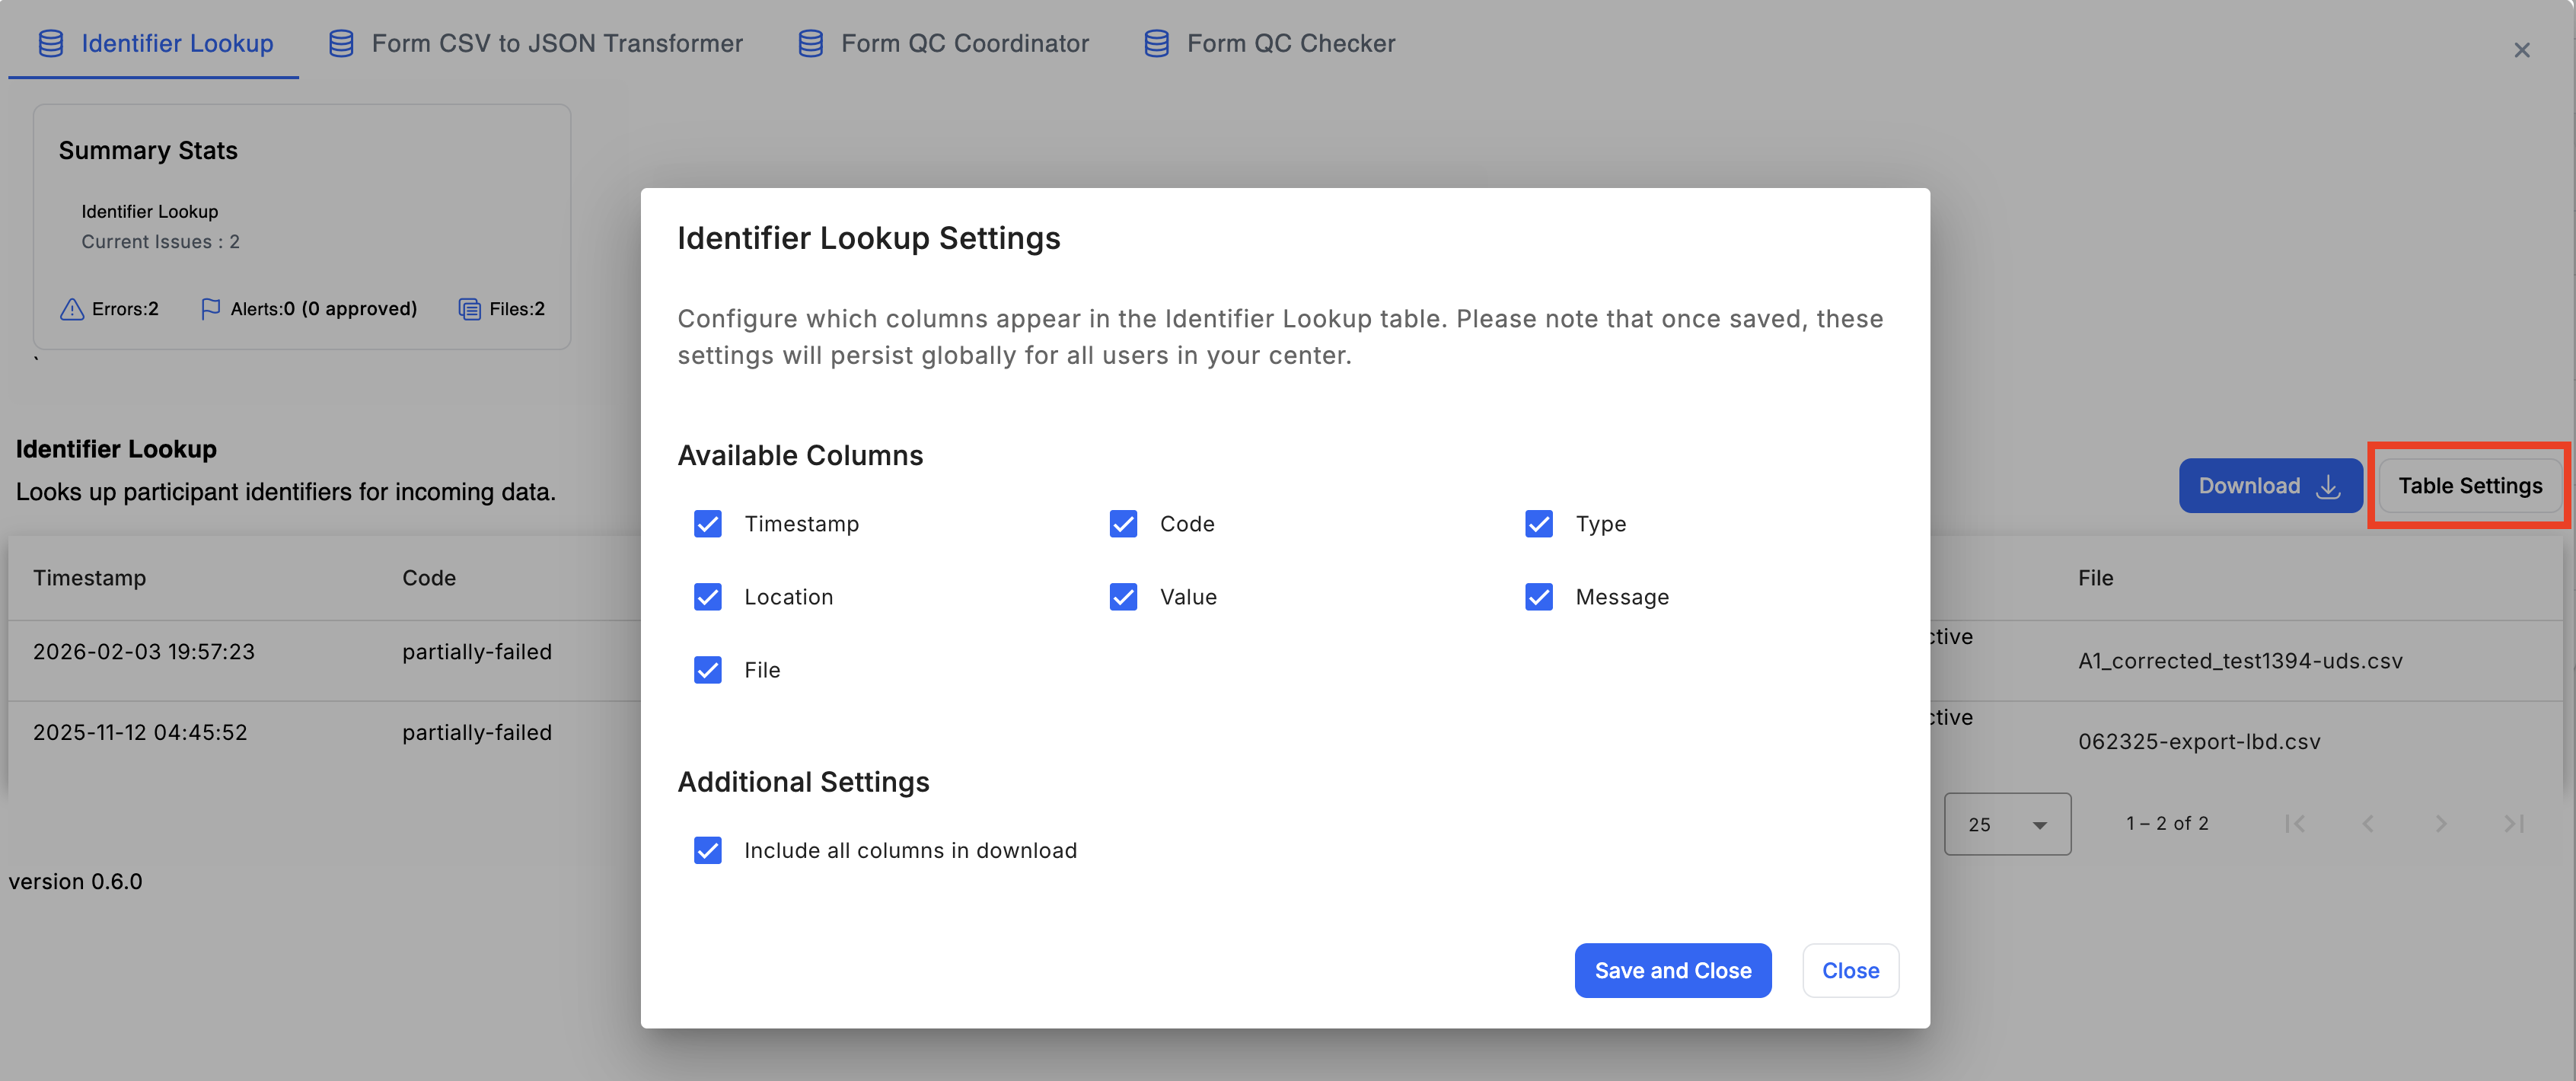Screen dimensions: 2576x1081
Task: Click Save and Close button
Action: tap(1673, 970)
